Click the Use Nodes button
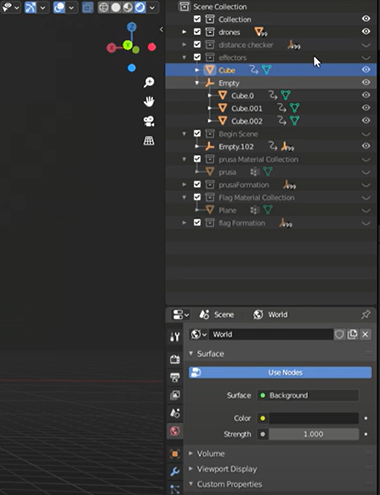This screenshot has width=380, height=495. pos(280,372)
